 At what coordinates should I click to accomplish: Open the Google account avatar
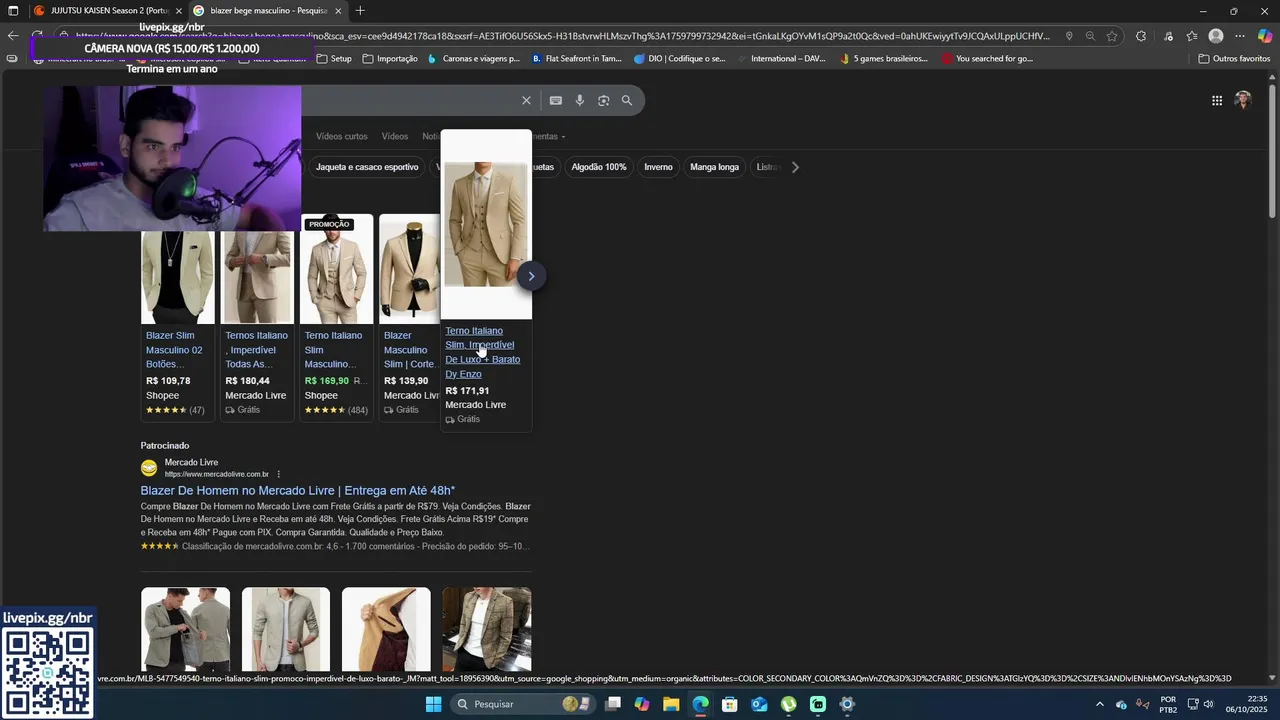point(1243,100)
